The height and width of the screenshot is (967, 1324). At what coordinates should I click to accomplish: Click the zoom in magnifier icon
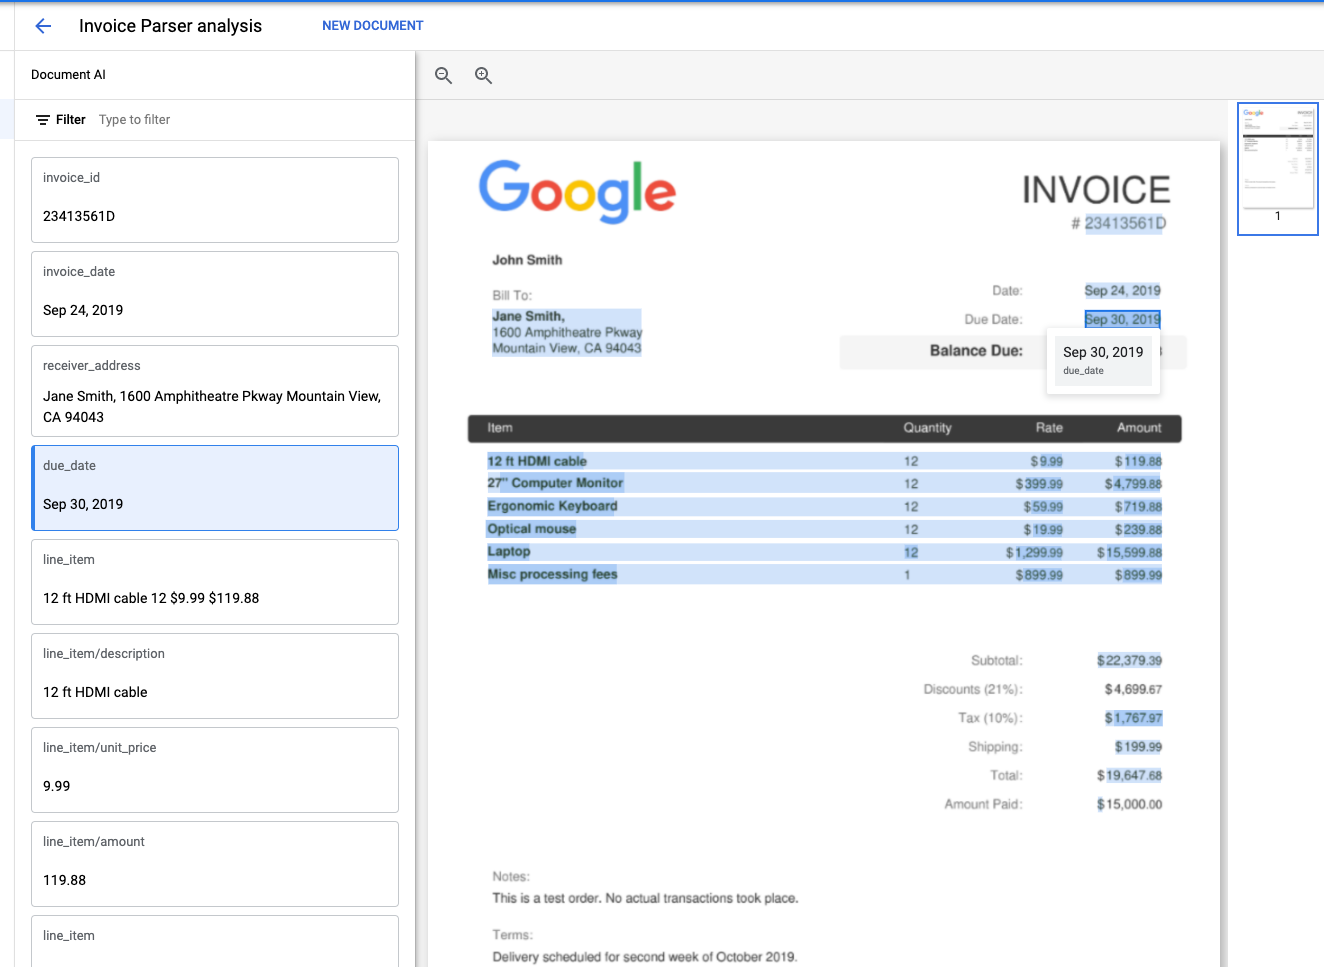coord(483,75)
